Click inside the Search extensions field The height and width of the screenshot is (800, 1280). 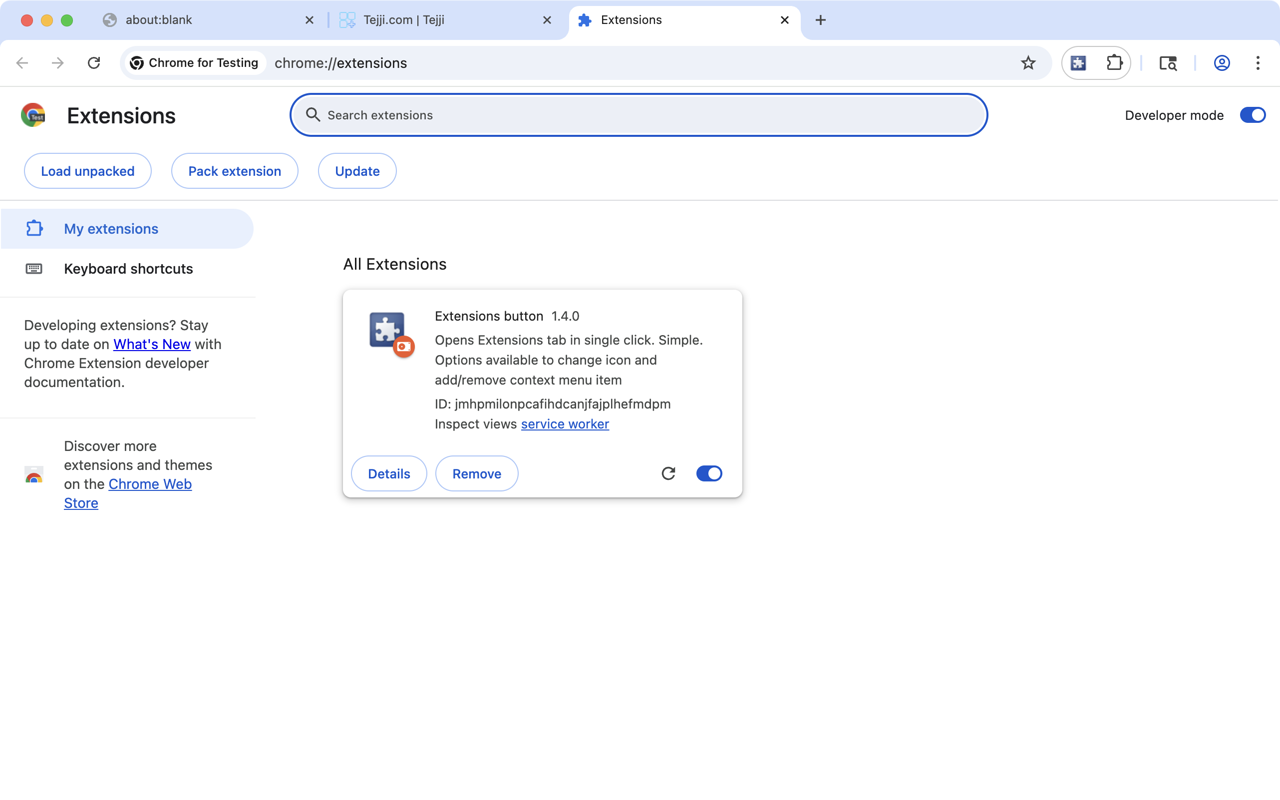(639, 114)
